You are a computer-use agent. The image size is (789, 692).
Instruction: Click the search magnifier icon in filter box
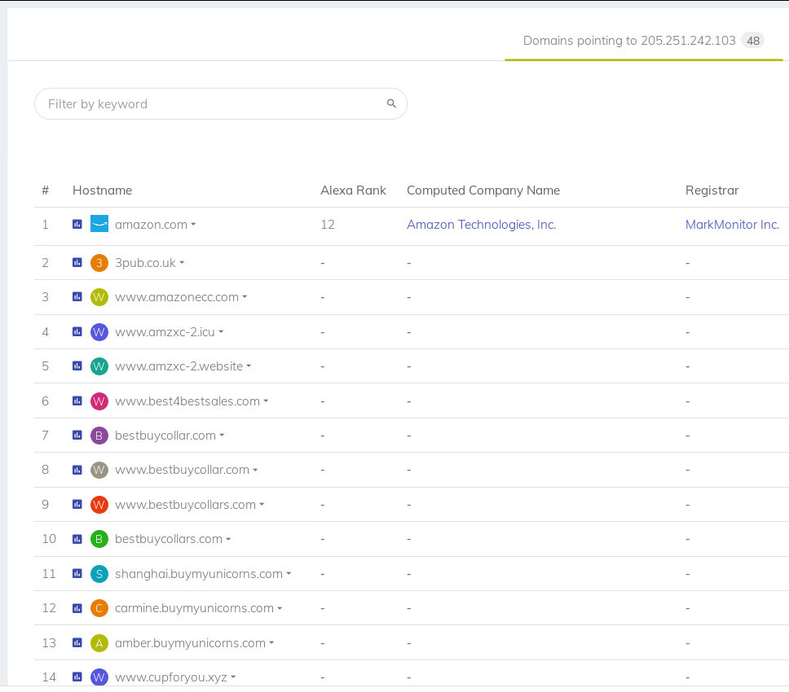(x=391, y=104)
